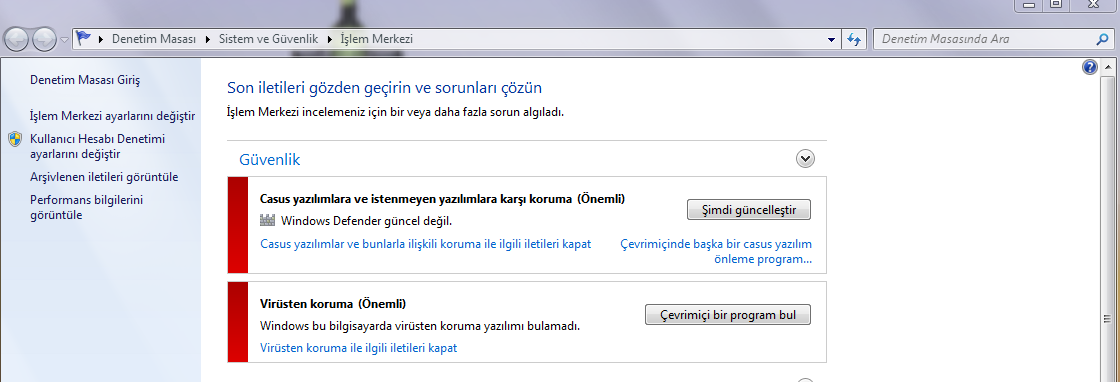Turn off spyware messages link
Image resolution: width=1120 pixels, height=382 pixels.
tap(426, 243)
